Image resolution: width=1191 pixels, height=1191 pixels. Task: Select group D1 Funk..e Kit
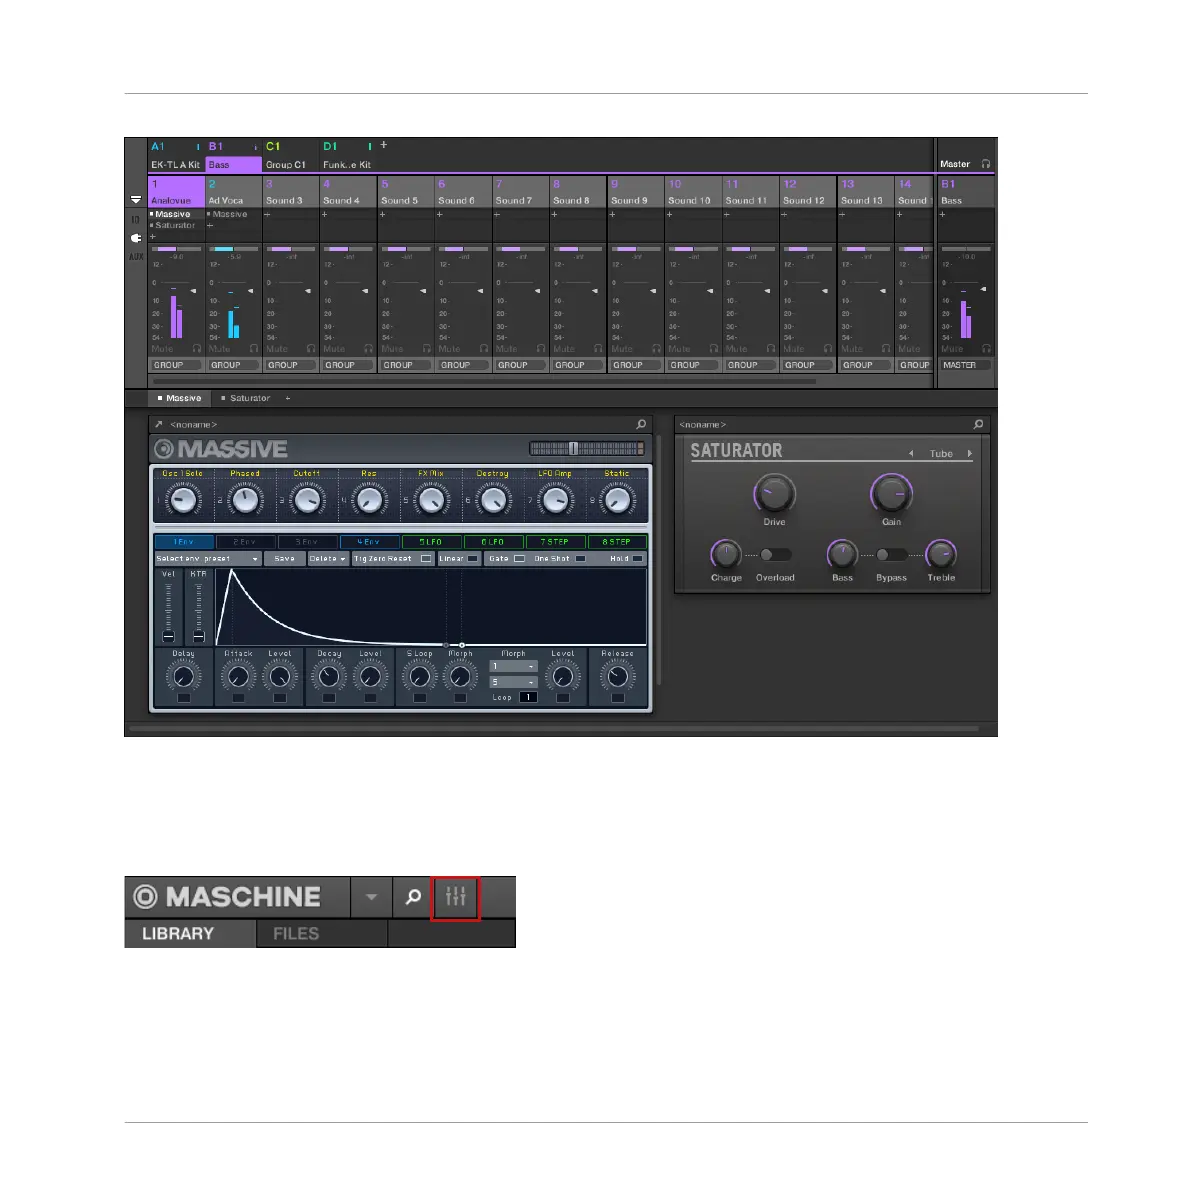pos(348,155)
